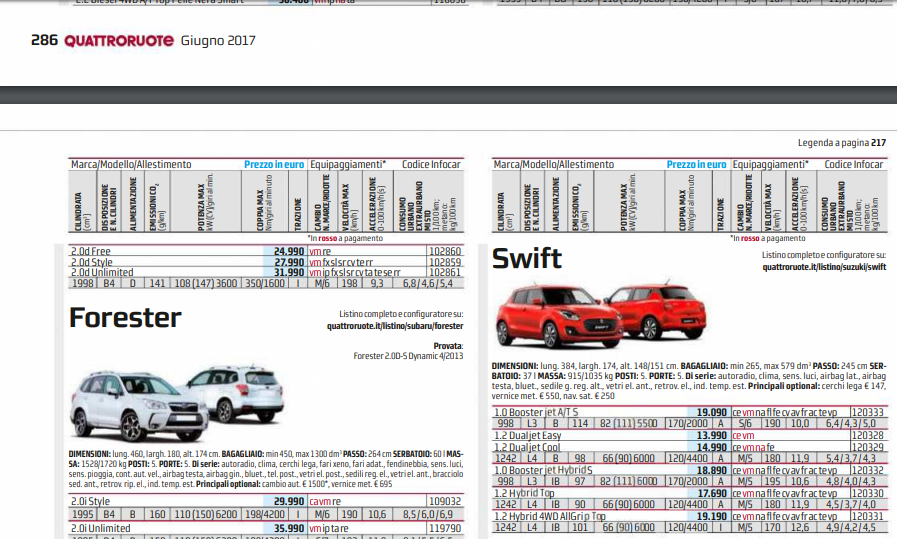Click 'Prezzo in euro' header above Swift listing
Viewport: 897px width, 539px height.
click(696, 164)
